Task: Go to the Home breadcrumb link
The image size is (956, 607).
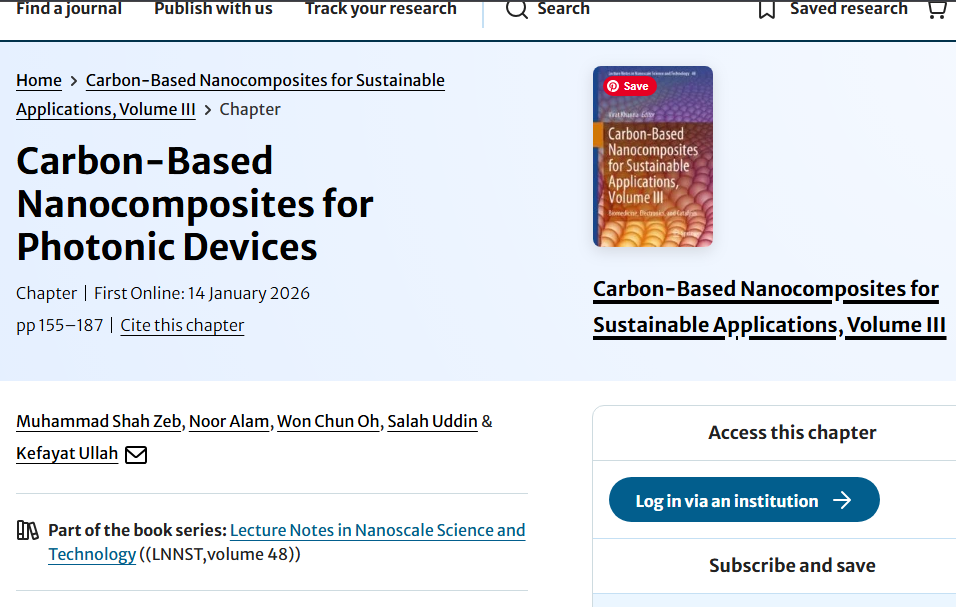Action: [39, 81]
